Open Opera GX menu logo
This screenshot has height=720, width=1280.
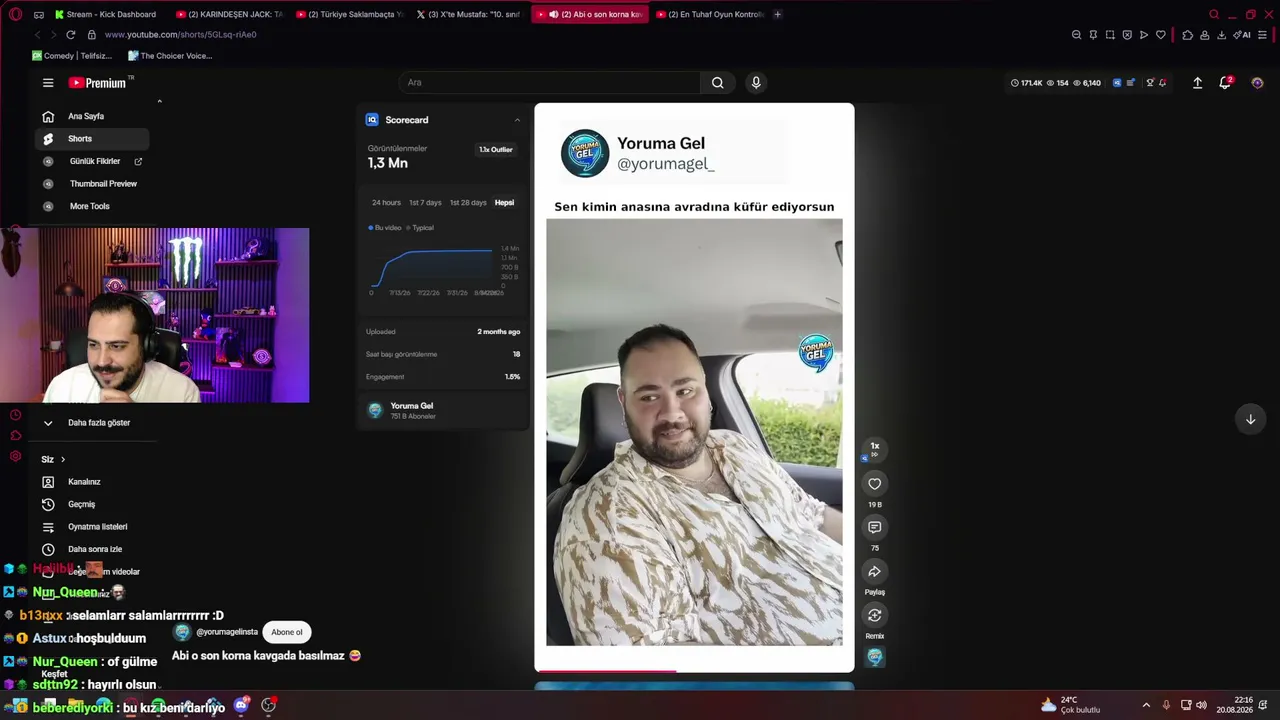[15, 14]
